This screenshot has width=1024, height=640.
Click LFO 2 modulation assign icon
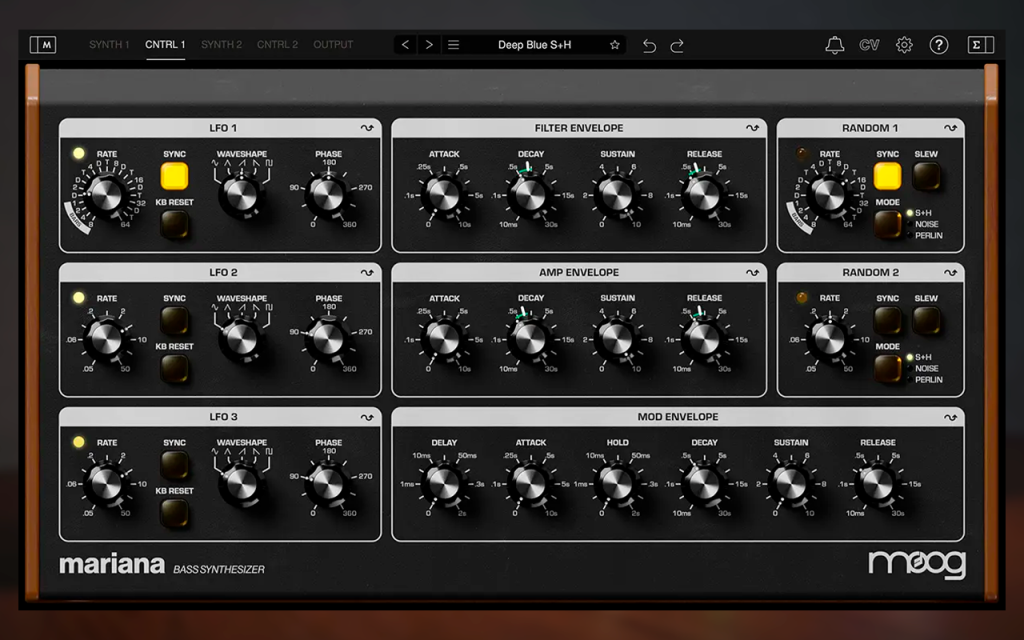[x=367, y=272]
